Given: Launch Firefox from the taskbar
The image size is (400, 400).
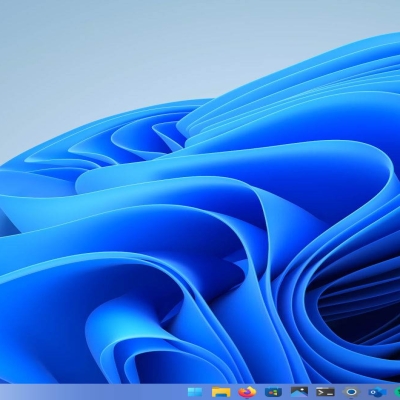Looking at the screenshot, I should tap(247, 392).
